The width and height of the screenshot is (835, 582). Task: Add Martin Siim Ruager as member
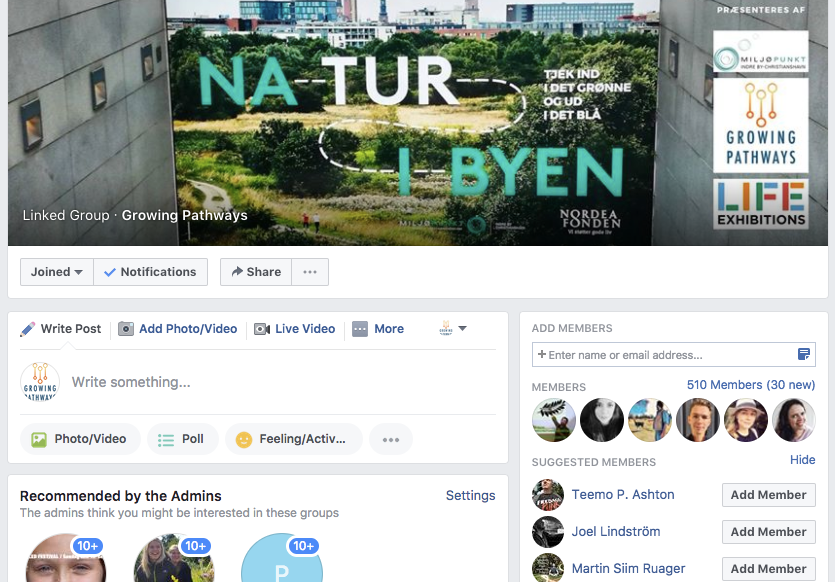pyautogui.click(x=768, y=569)
